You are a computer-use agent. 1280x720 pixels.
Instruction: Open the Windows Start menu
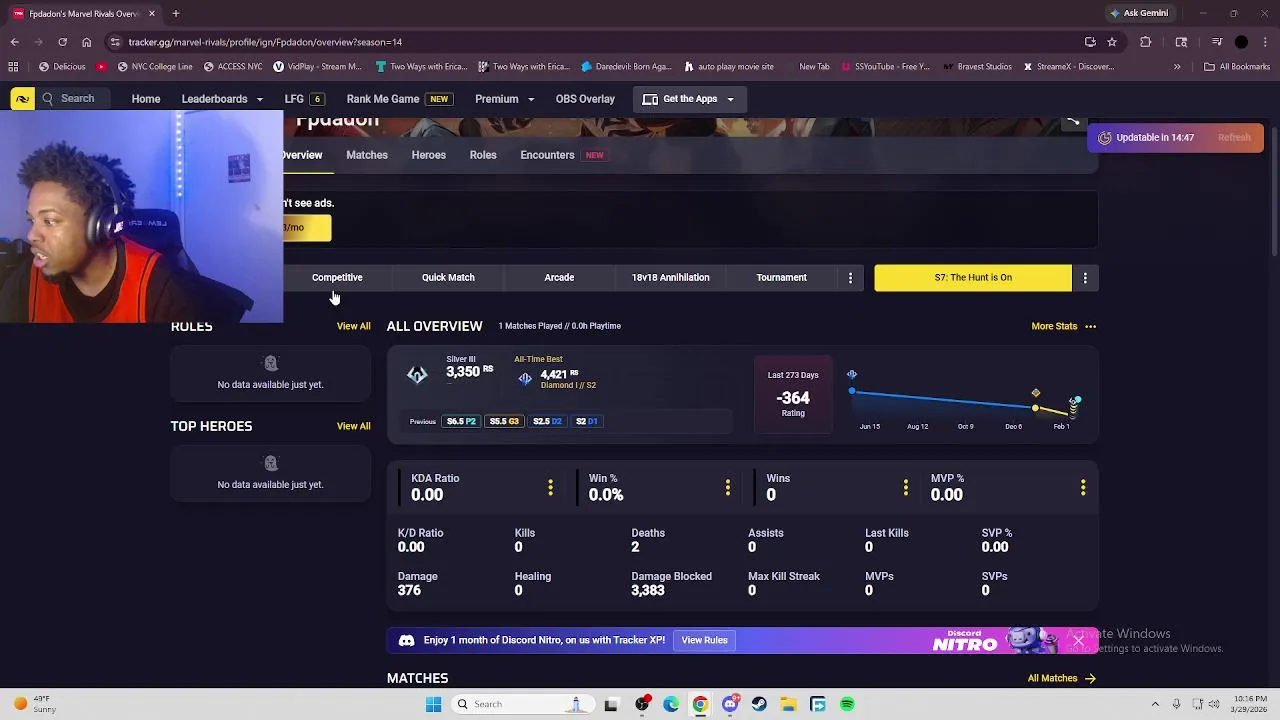433,704
